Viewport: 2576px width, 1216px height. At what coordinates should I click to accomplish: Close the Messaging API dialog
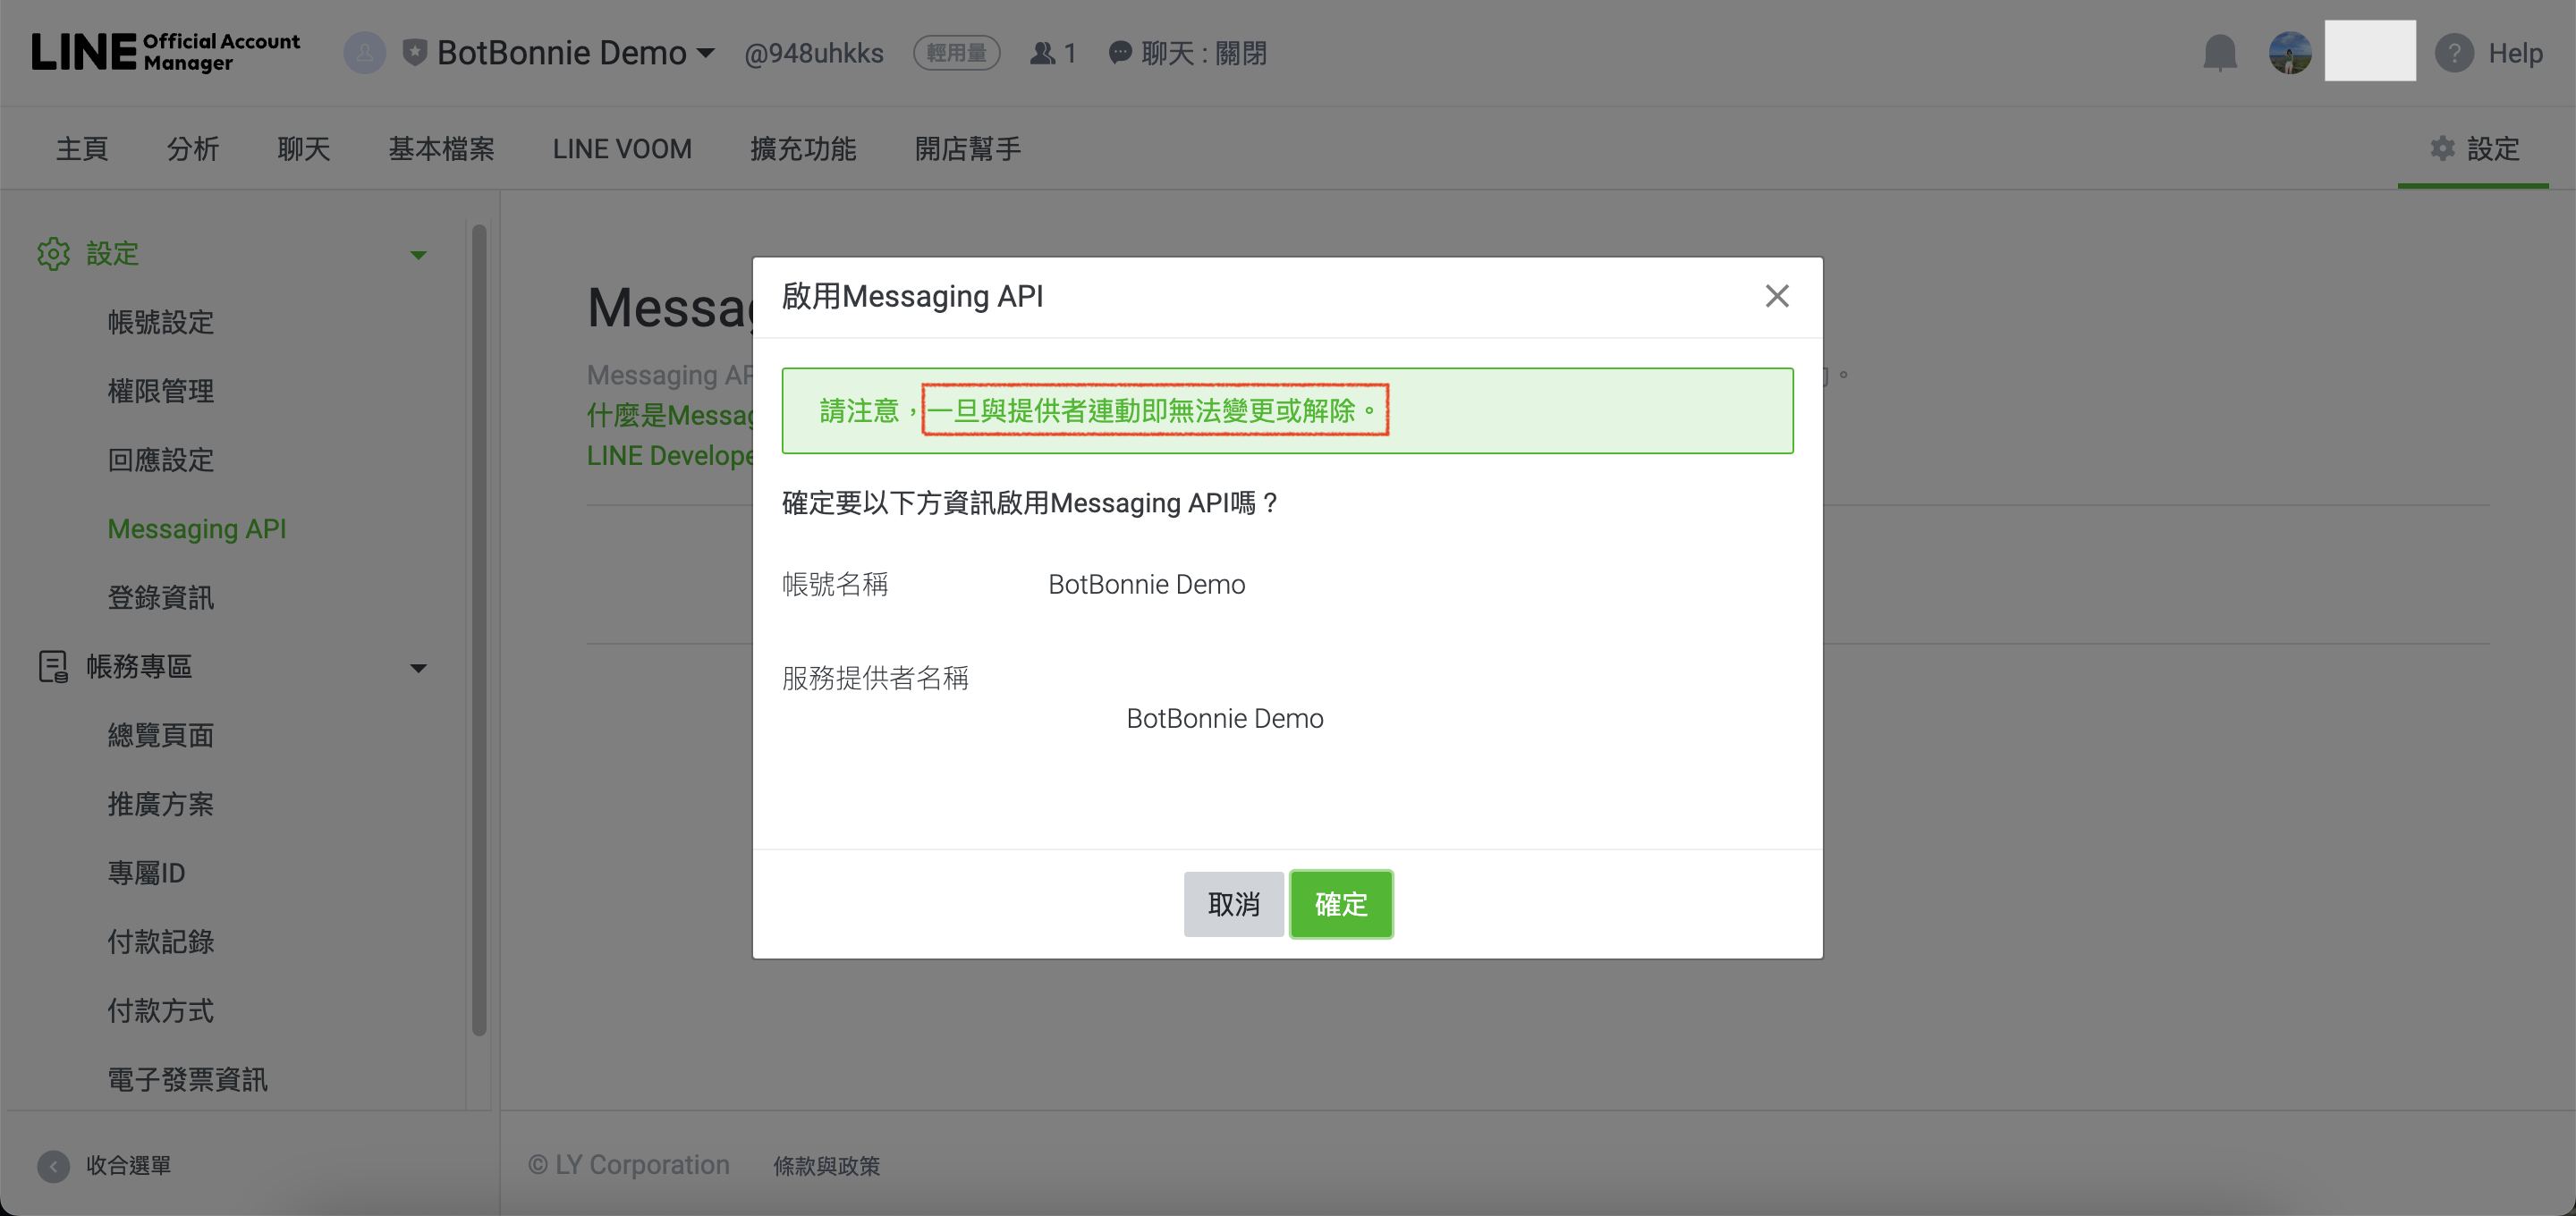(1776, 296)
